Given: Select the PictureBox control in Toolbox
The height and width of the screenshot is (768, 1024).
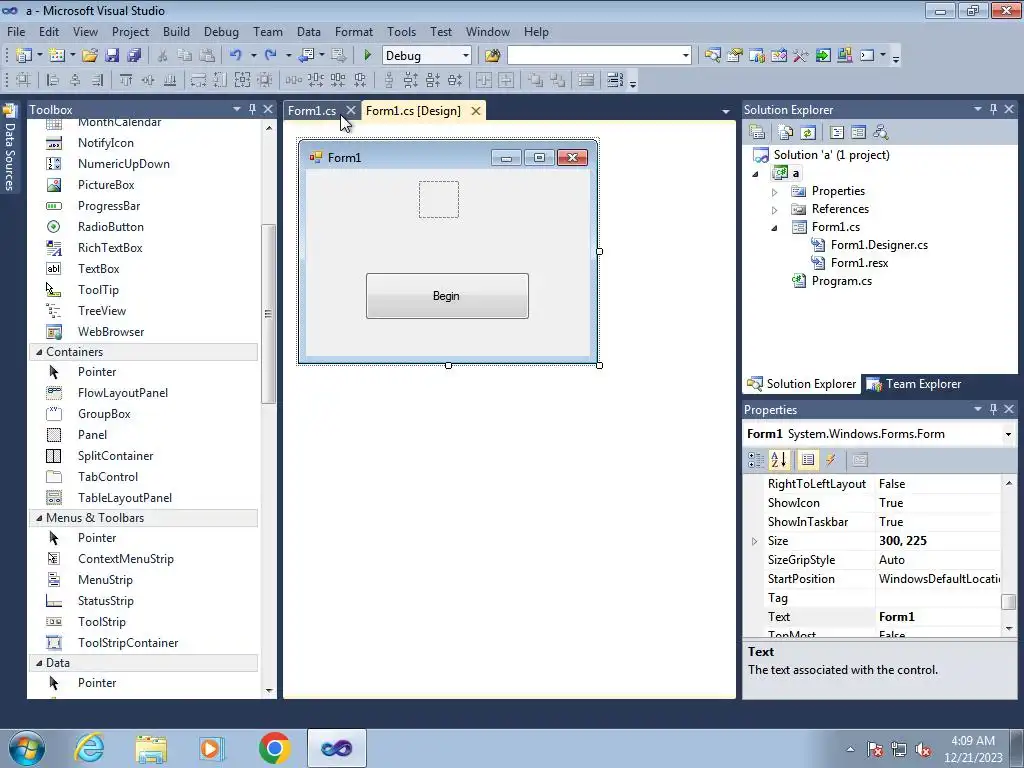Looking at the screenshot, I should pos(106,185).
